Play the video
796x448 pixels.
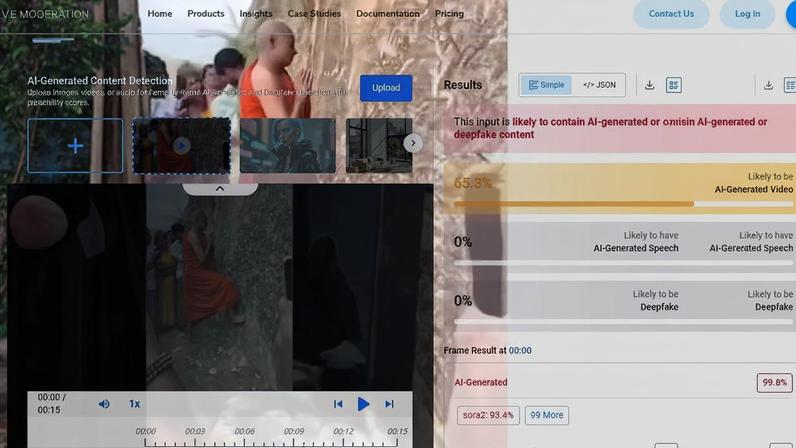(x=363, y=404)
